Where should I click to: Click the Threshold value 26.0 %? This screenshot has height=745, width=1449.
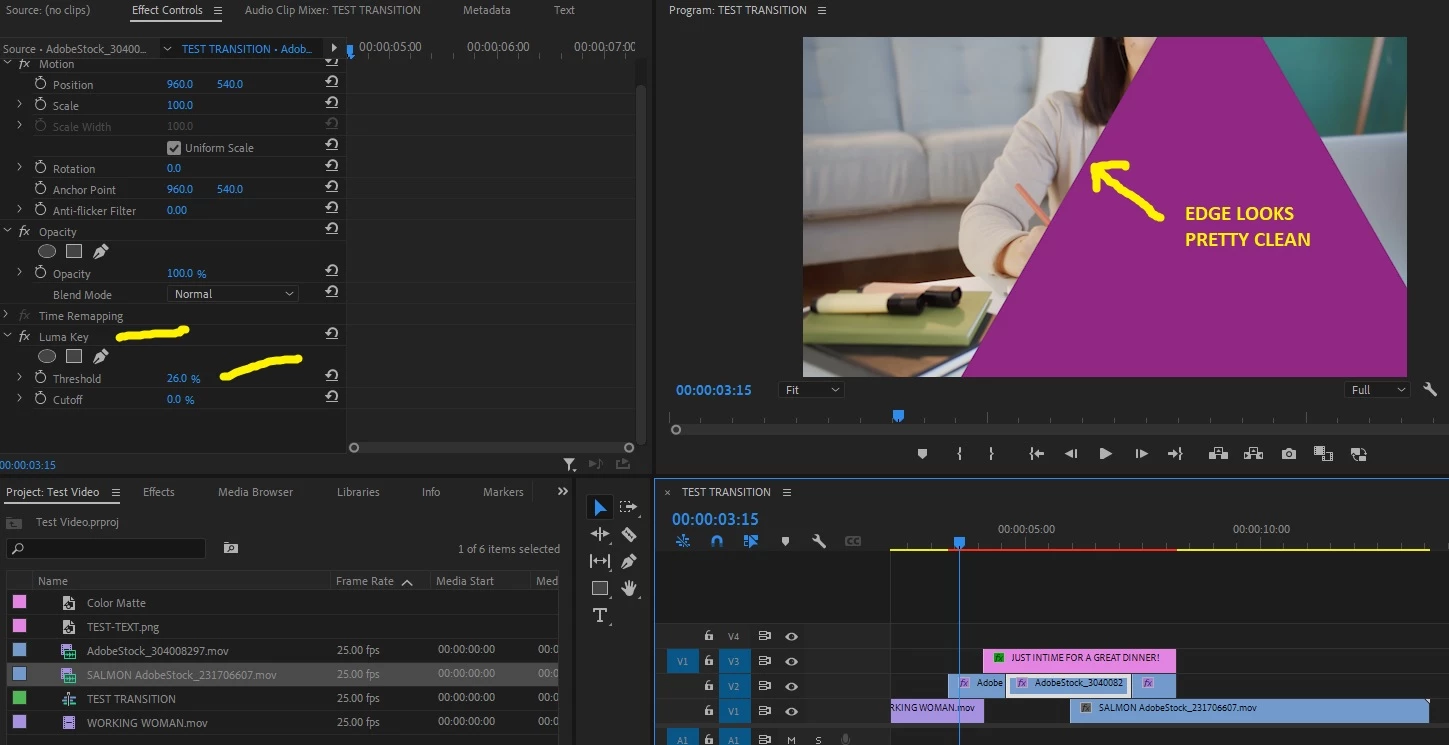pos(183,379)
